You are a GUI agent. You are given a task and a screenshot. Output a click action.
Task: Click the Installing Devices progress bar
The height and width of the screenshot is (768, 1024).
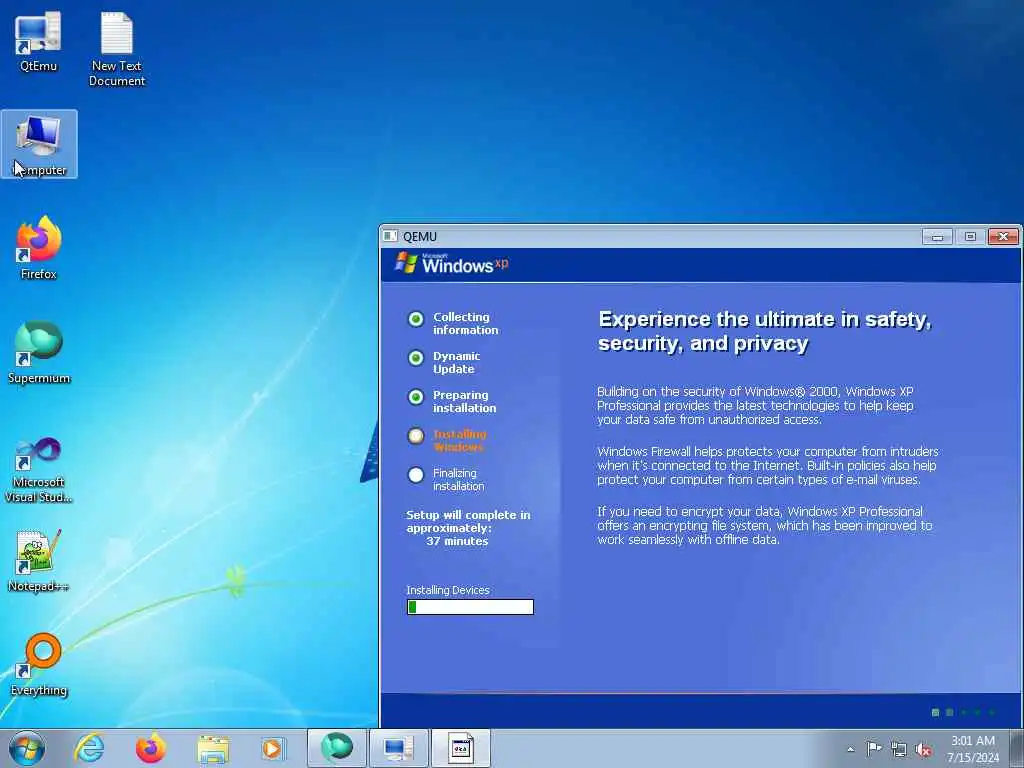tap(470, 607)
